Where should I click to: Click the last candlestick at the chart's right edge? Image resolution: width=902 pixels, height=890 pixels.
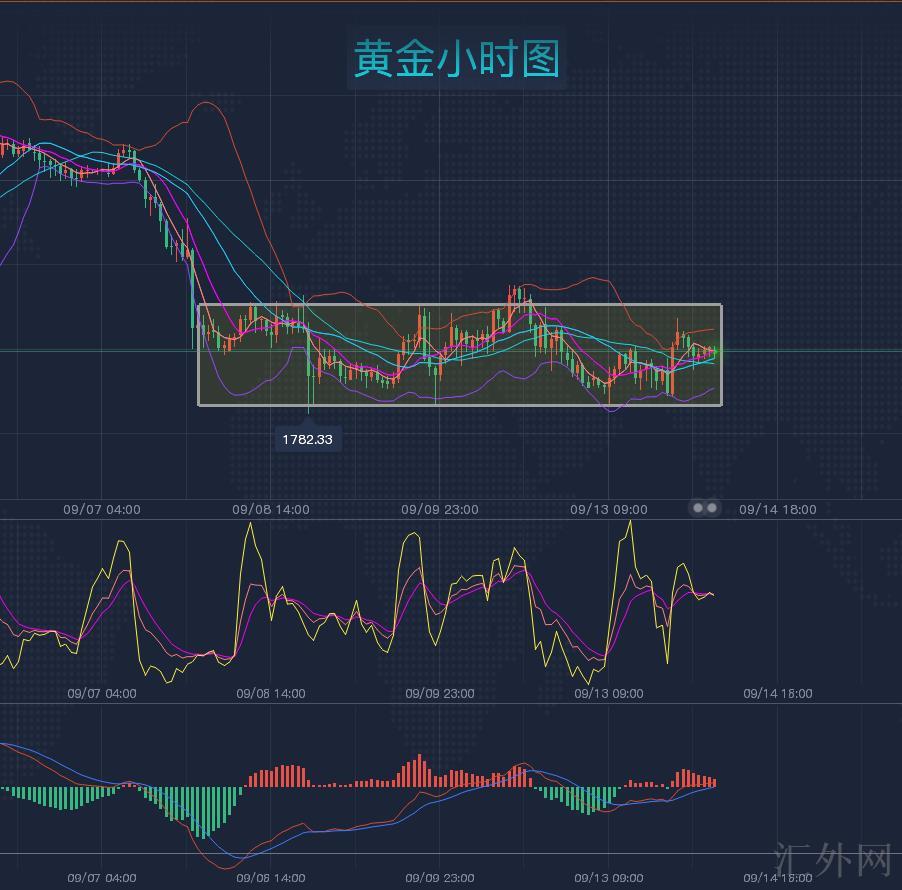point(714,351)
